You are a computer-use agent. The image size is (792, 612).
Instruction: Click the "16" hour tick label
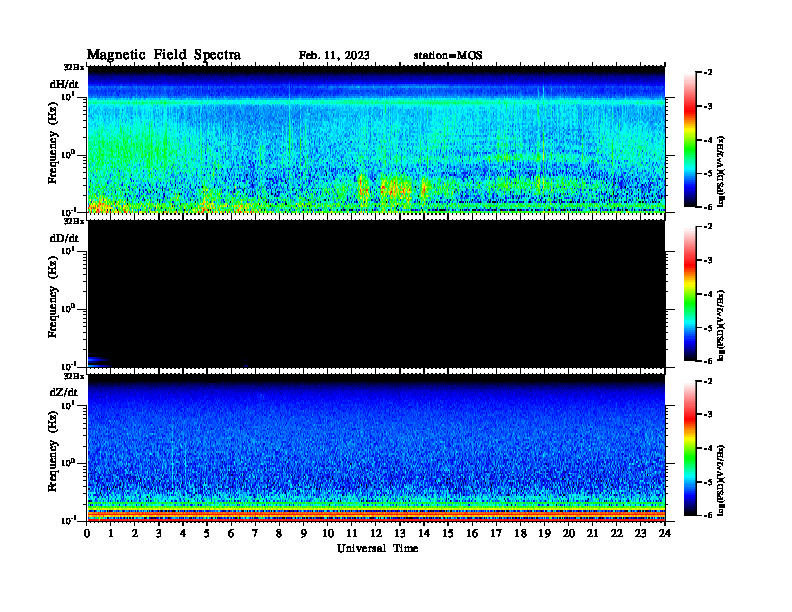pos(472,533)
